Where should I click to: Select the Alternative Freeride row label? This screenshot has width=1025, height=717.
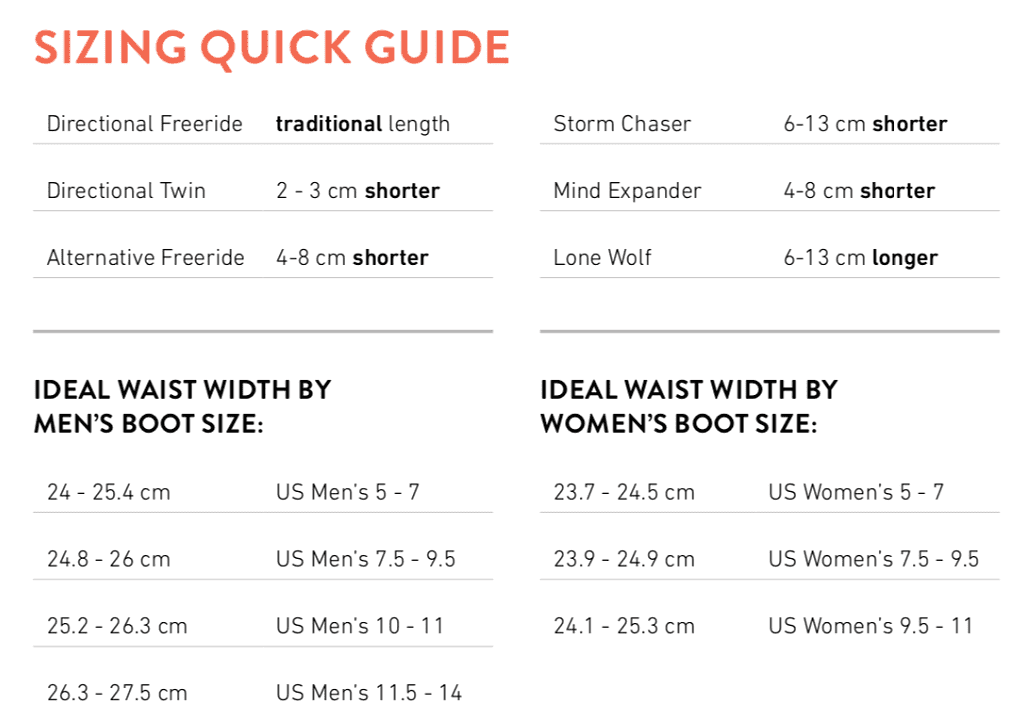pyautogui.click(x=145, y=258)
